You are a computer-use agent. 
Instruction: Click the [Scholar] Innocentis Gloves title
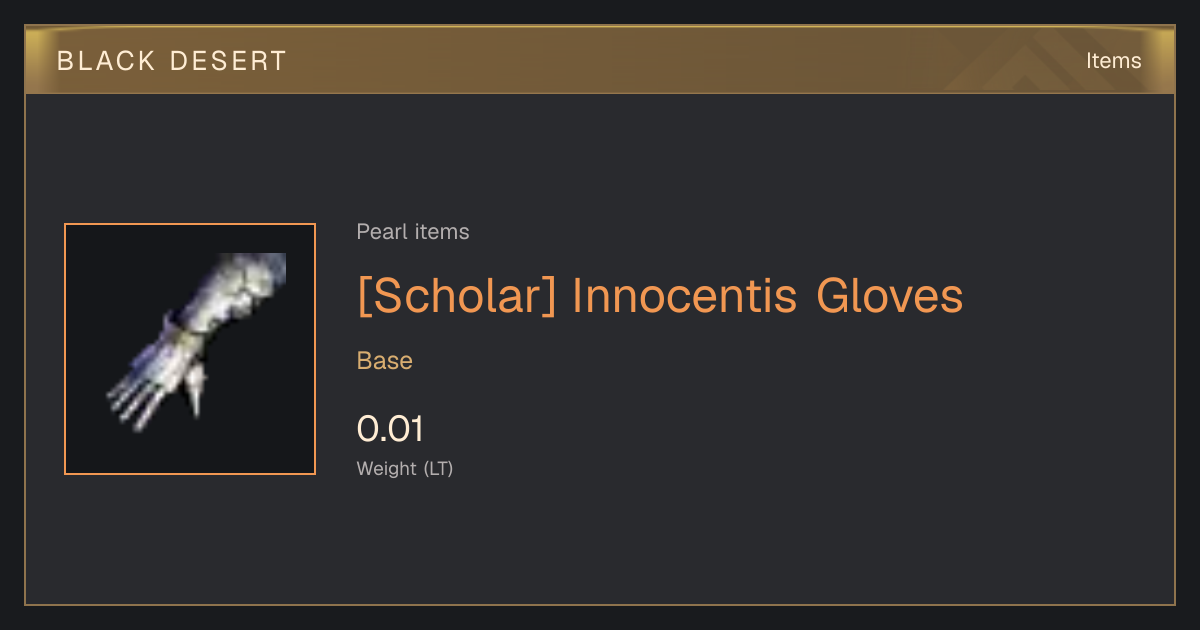click(660, 296)
